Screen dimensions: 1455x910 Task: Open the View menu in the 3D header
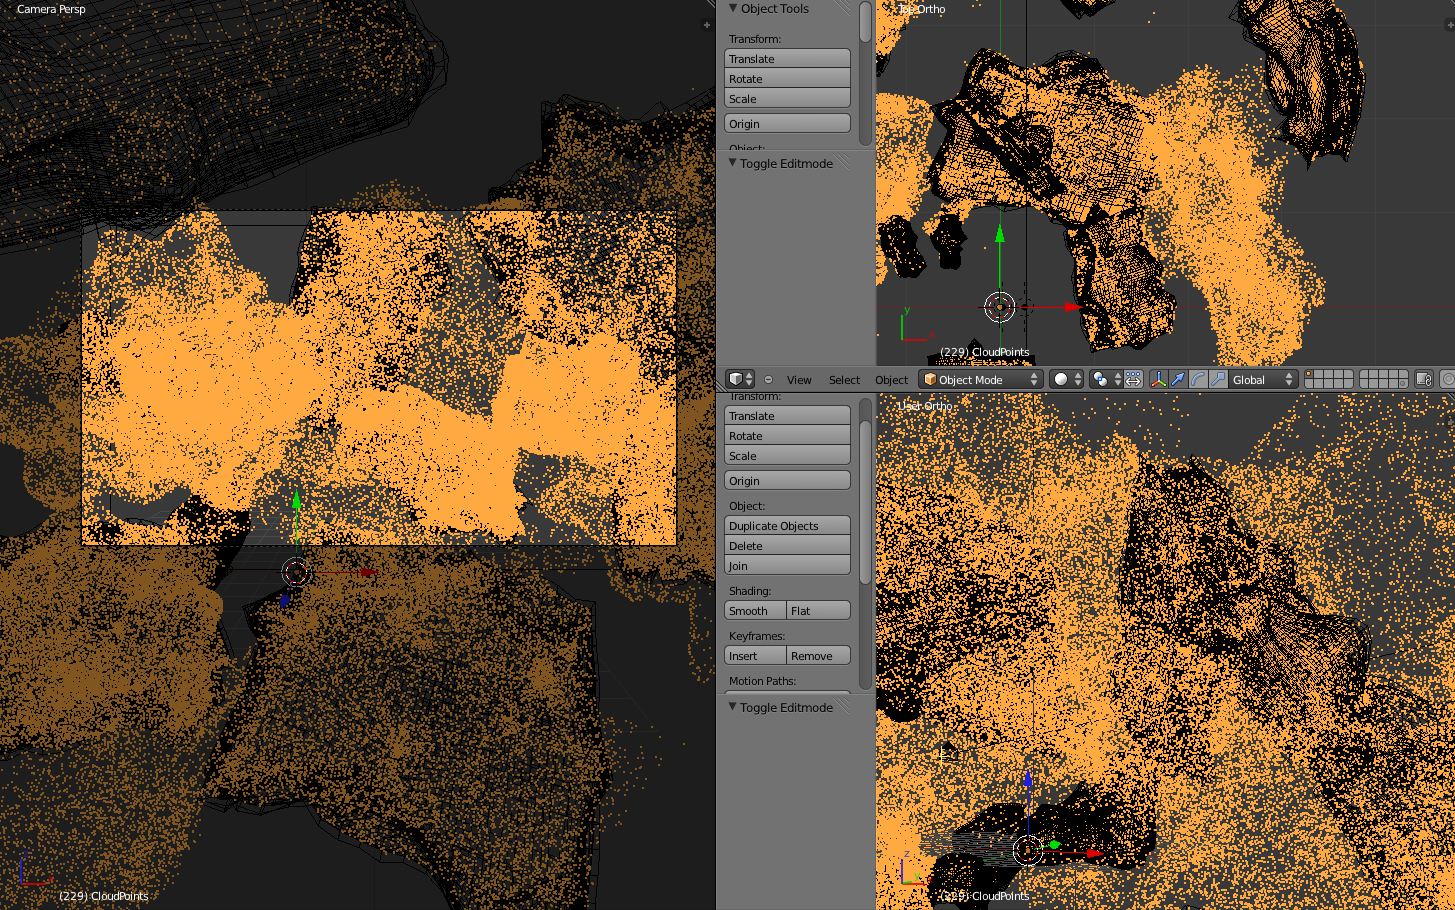(799, 380)
